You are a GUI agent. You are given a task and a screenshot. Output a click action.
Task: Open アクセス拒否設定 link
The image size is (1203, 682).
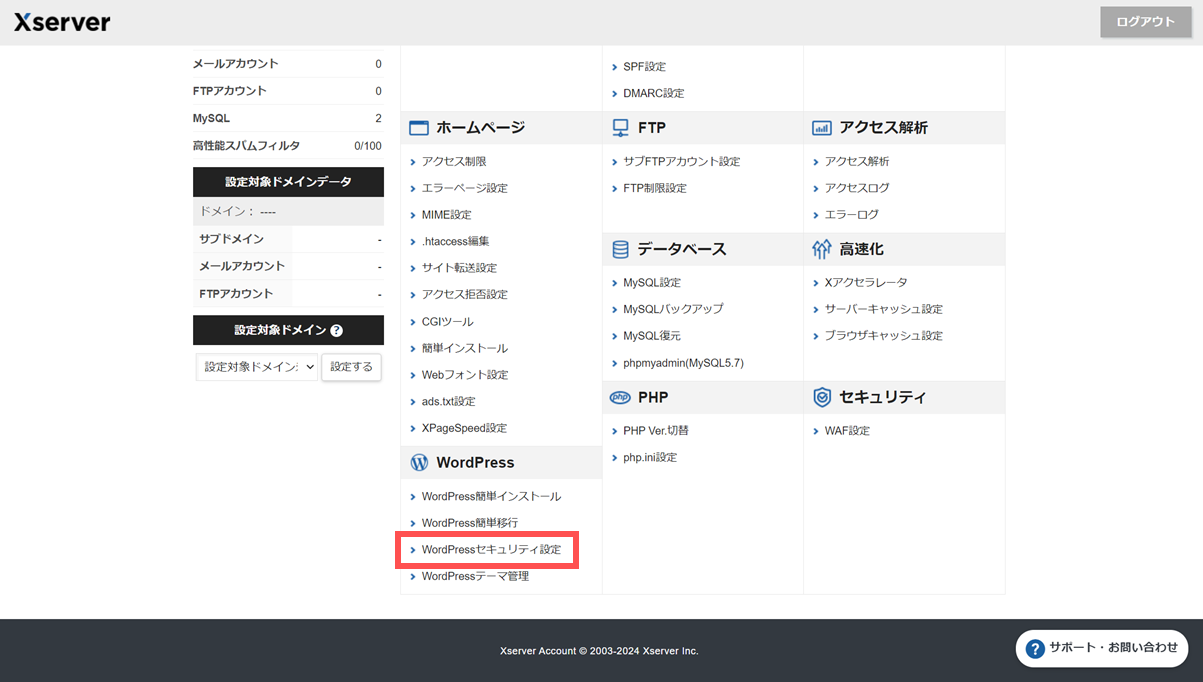coord(465,295)
